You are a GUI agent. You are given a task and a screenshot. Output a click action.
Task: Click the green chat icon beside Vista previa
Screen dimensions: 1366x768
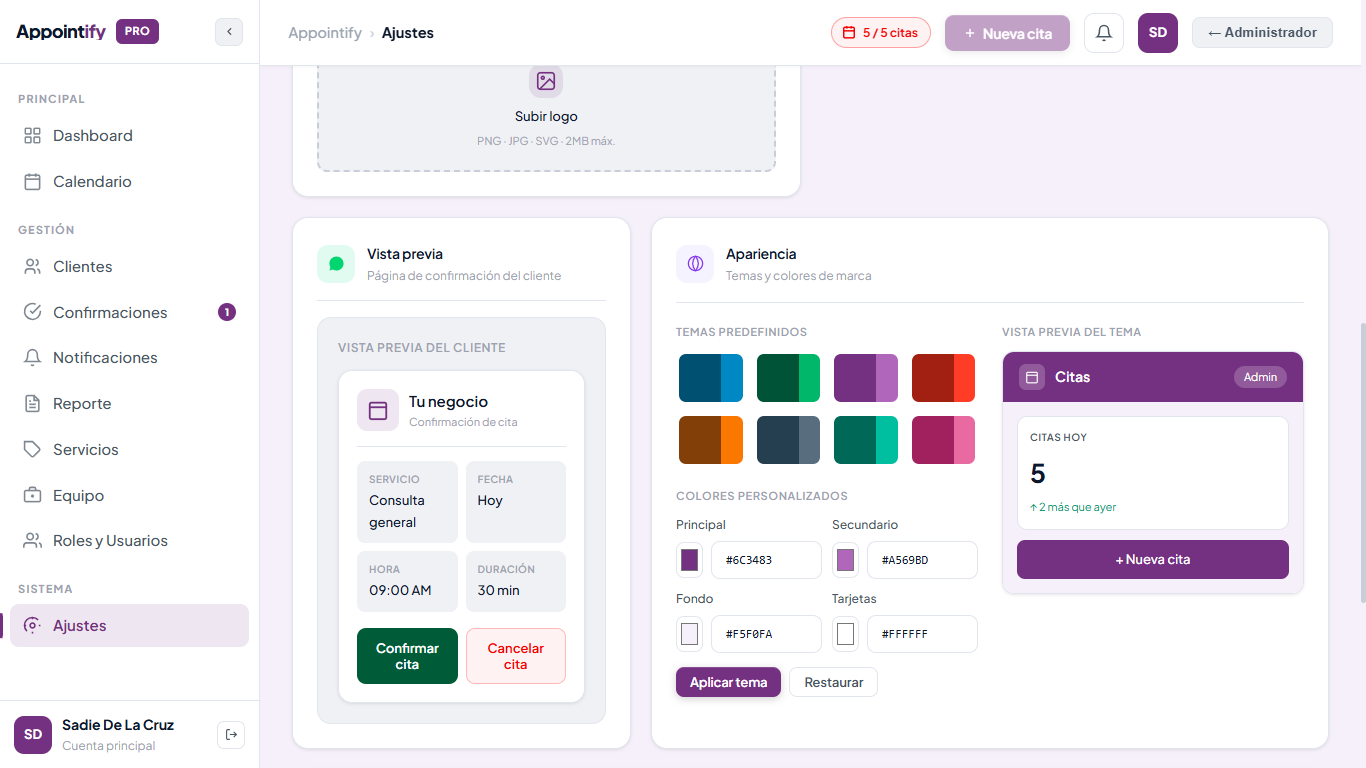336,264
